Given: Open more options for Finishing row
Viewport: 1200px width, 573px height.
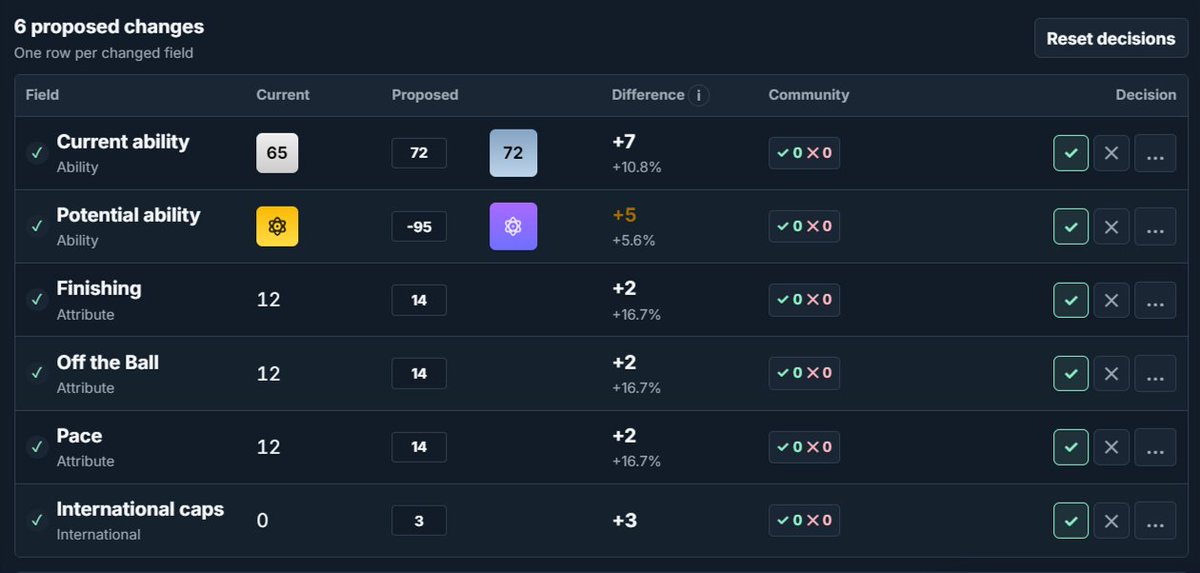Looking at the screenshot, I should [x=1155, y=300].
